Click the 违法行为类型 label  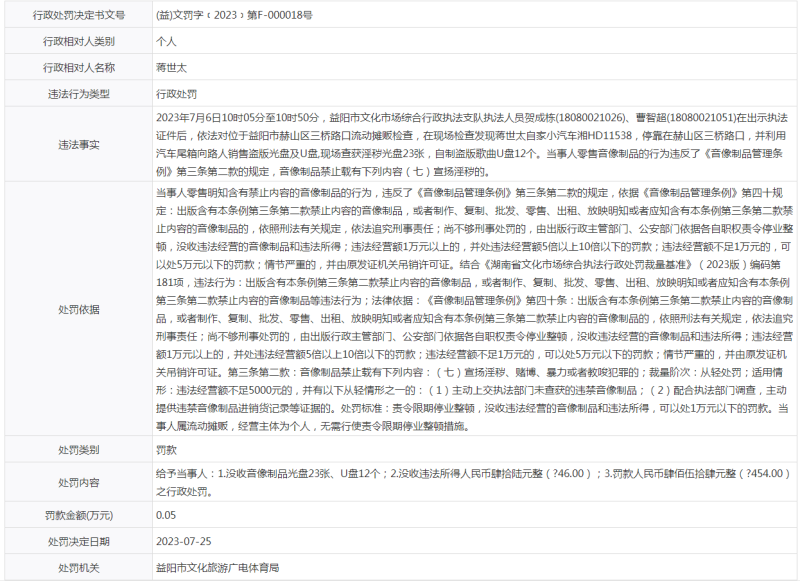79,94
